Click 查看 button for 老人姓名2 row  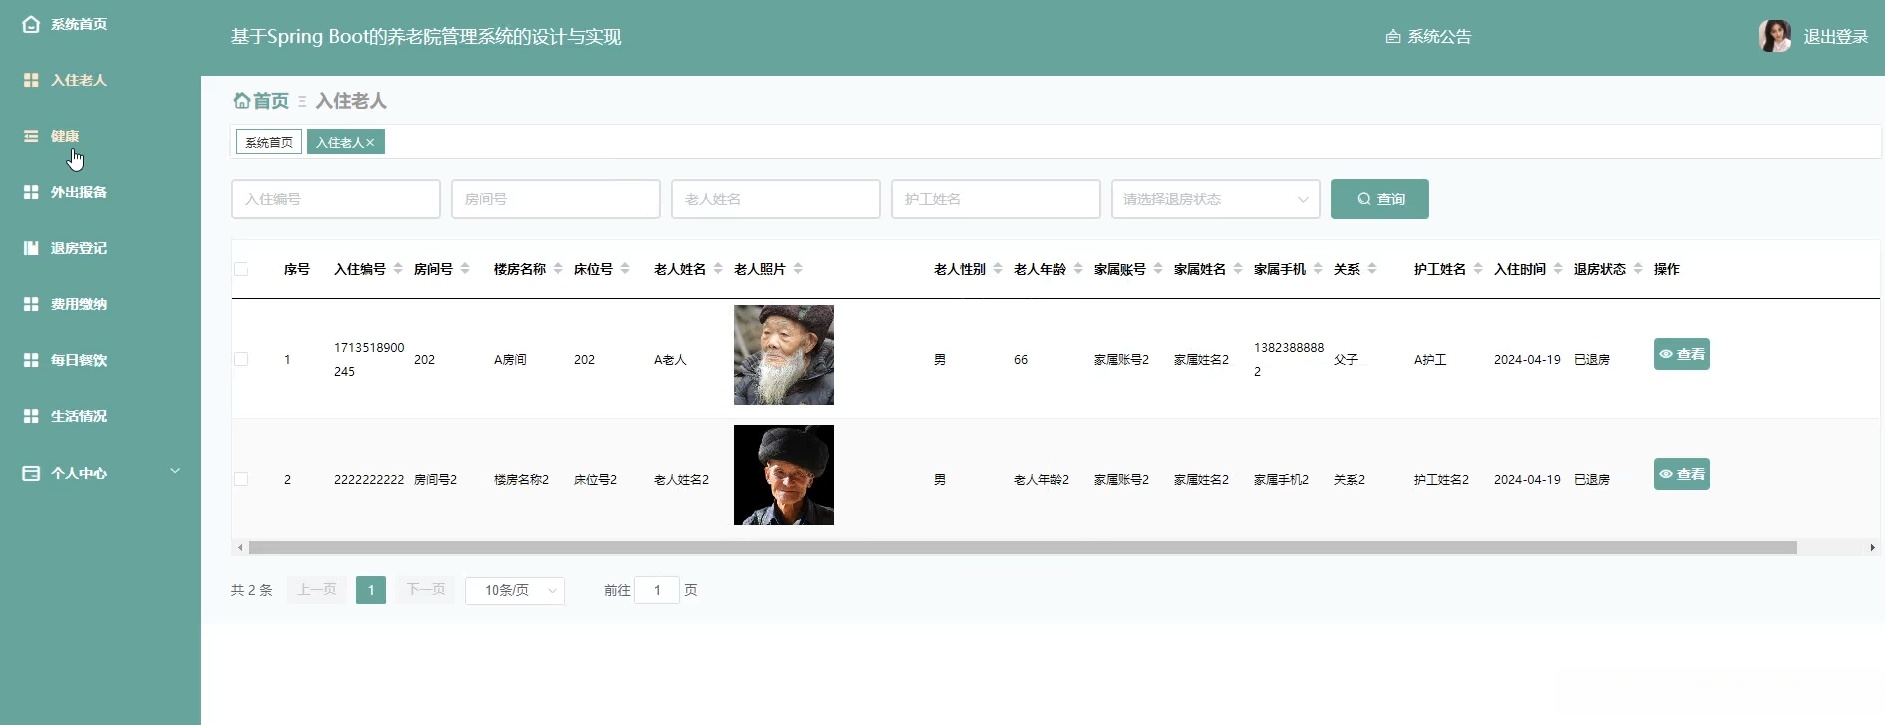[x=1682, y=474]
